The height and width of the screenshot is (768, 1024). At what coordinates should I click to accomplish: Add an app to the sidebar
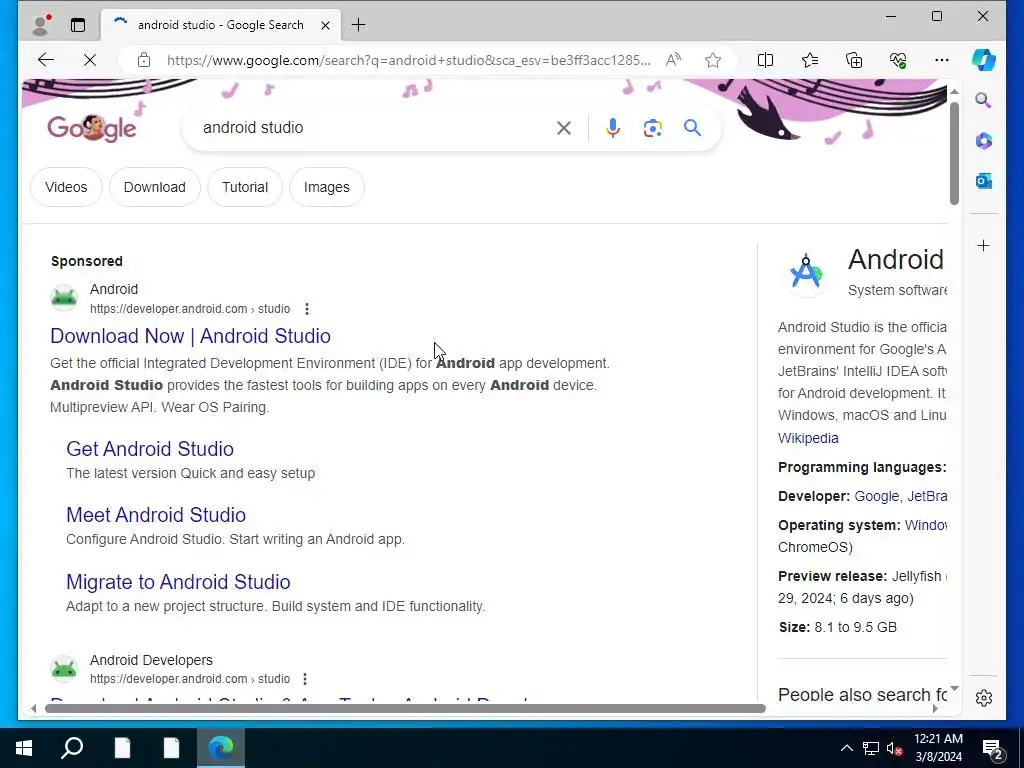(984, 246)
